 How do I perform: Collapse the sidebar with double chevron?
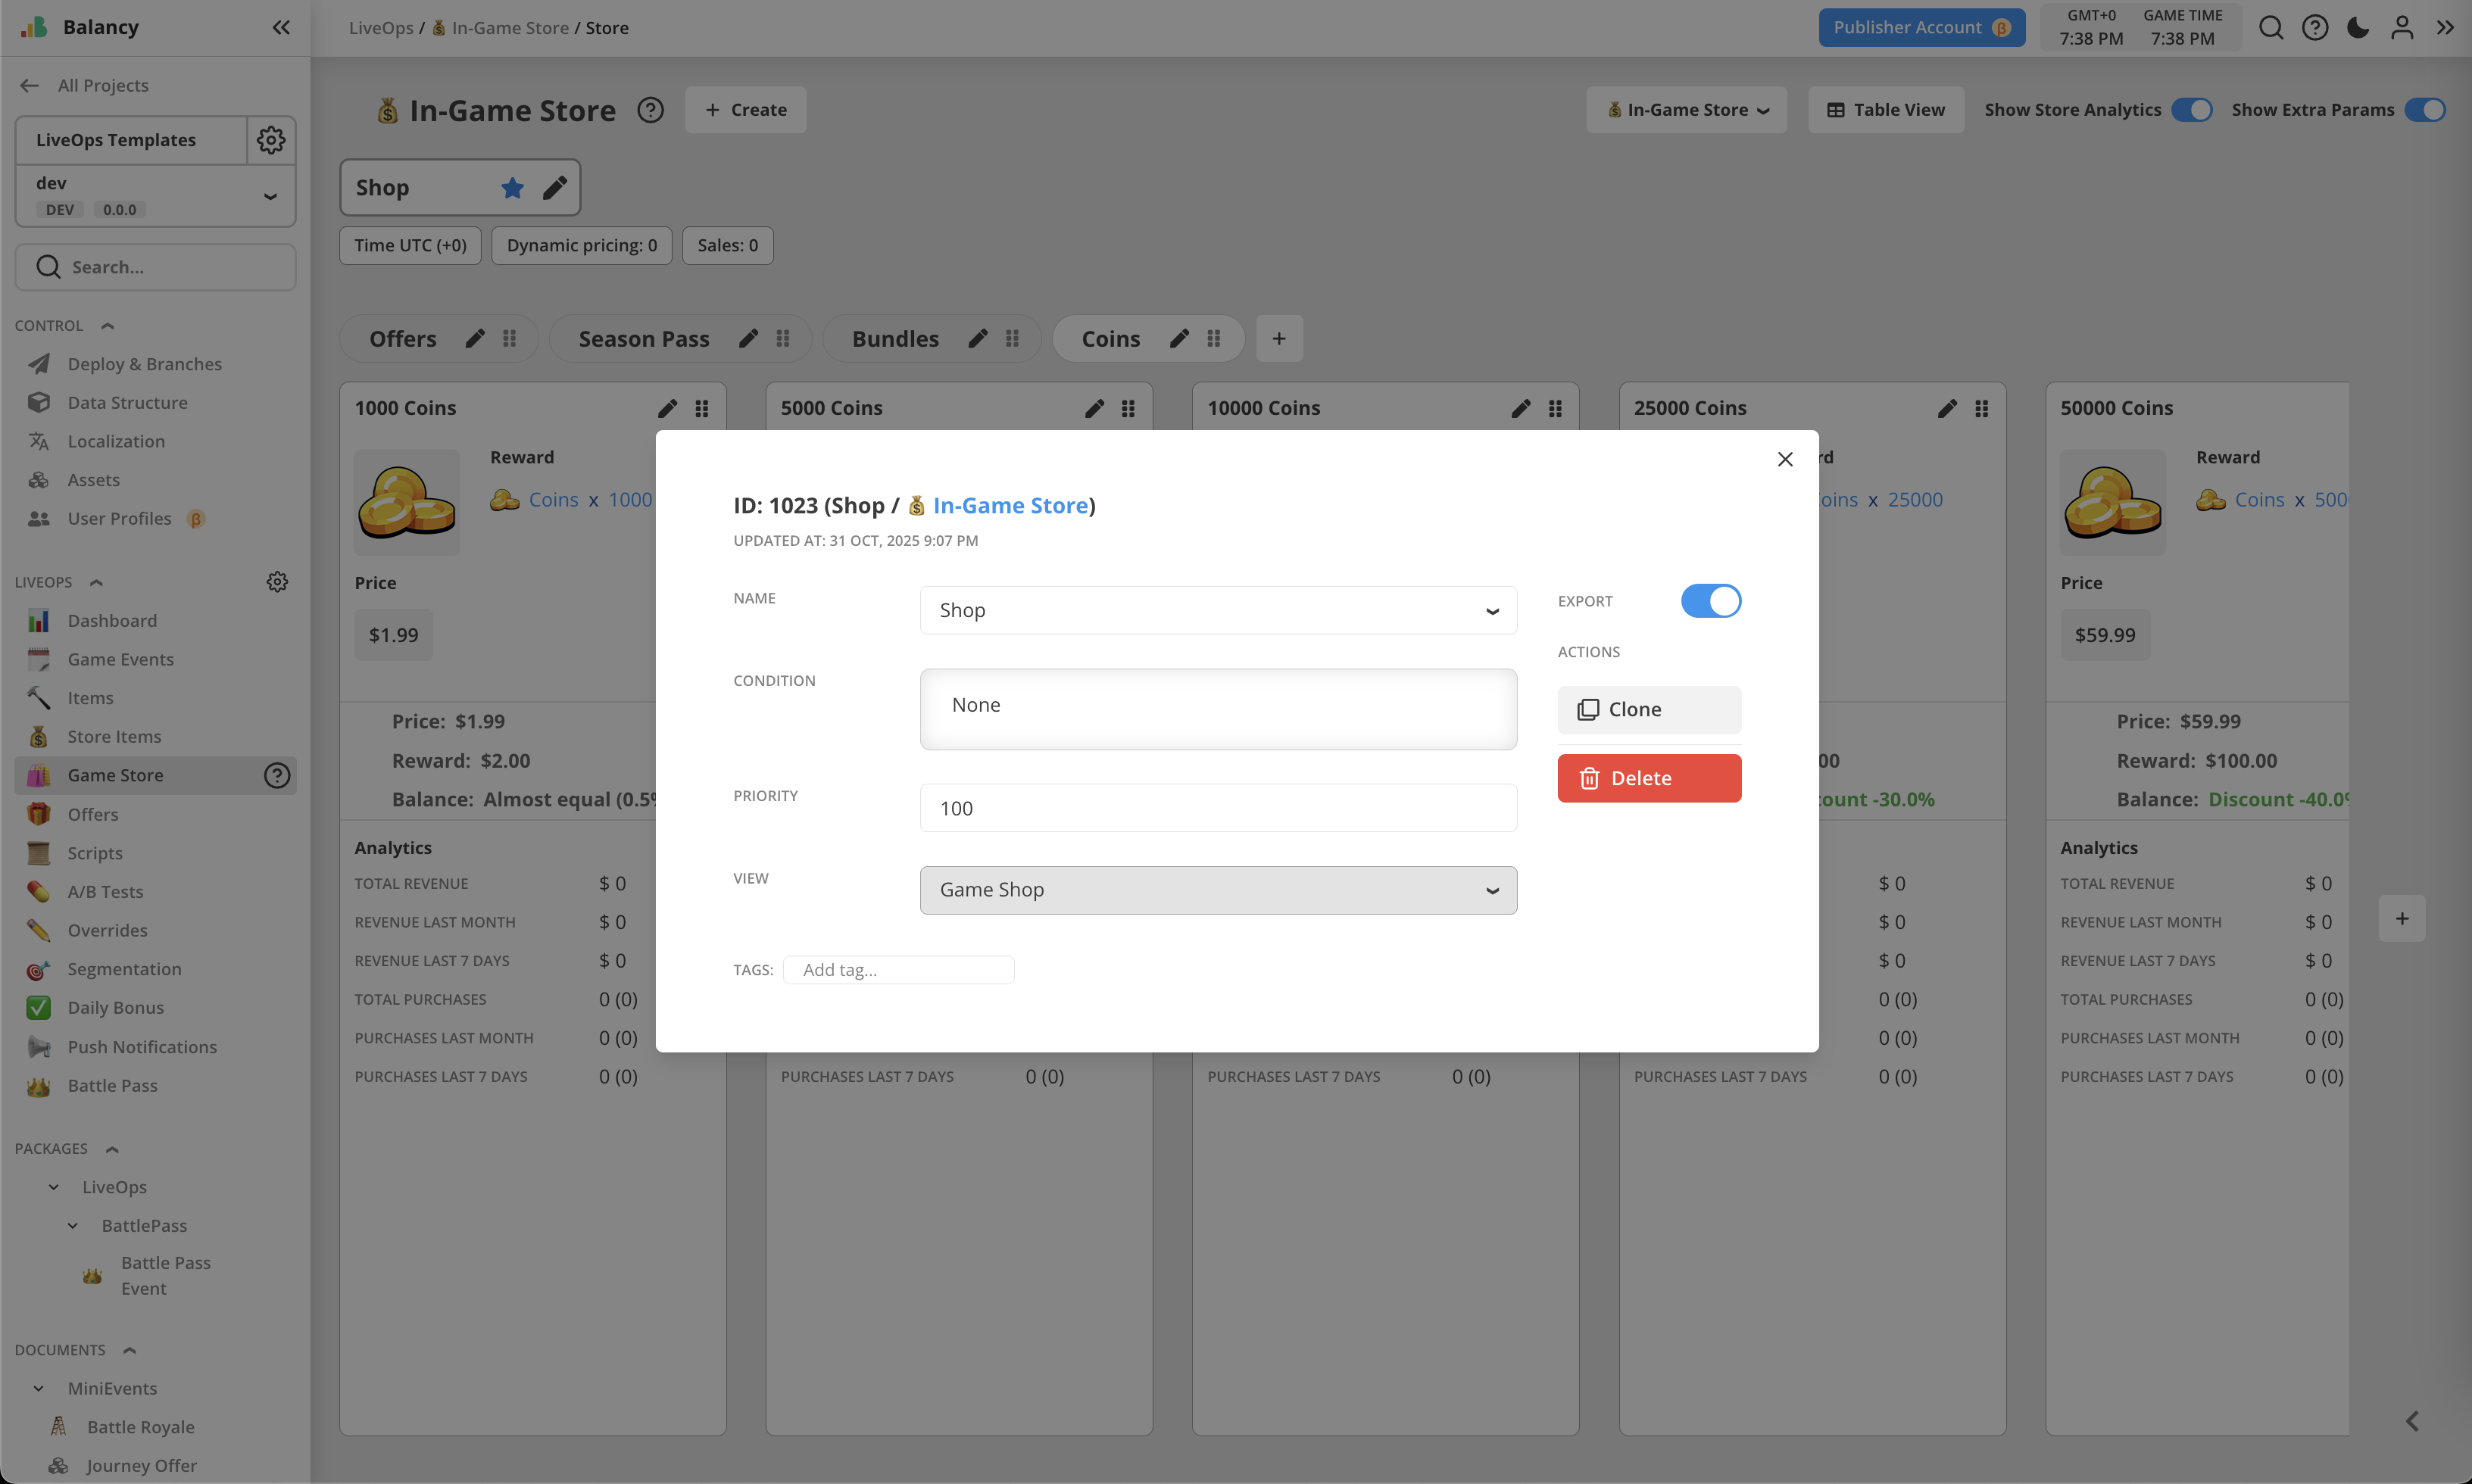click(281, 28)
